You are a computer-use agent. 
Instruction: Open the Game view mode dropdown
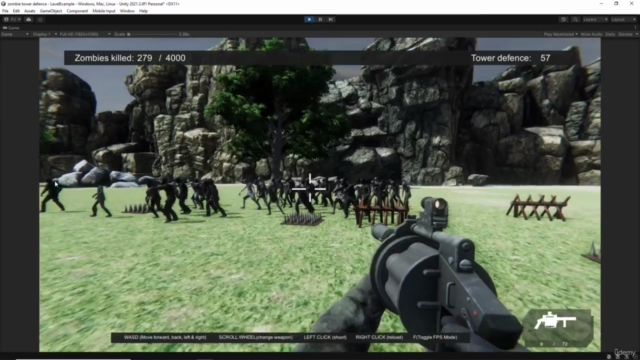click(15, 34)
